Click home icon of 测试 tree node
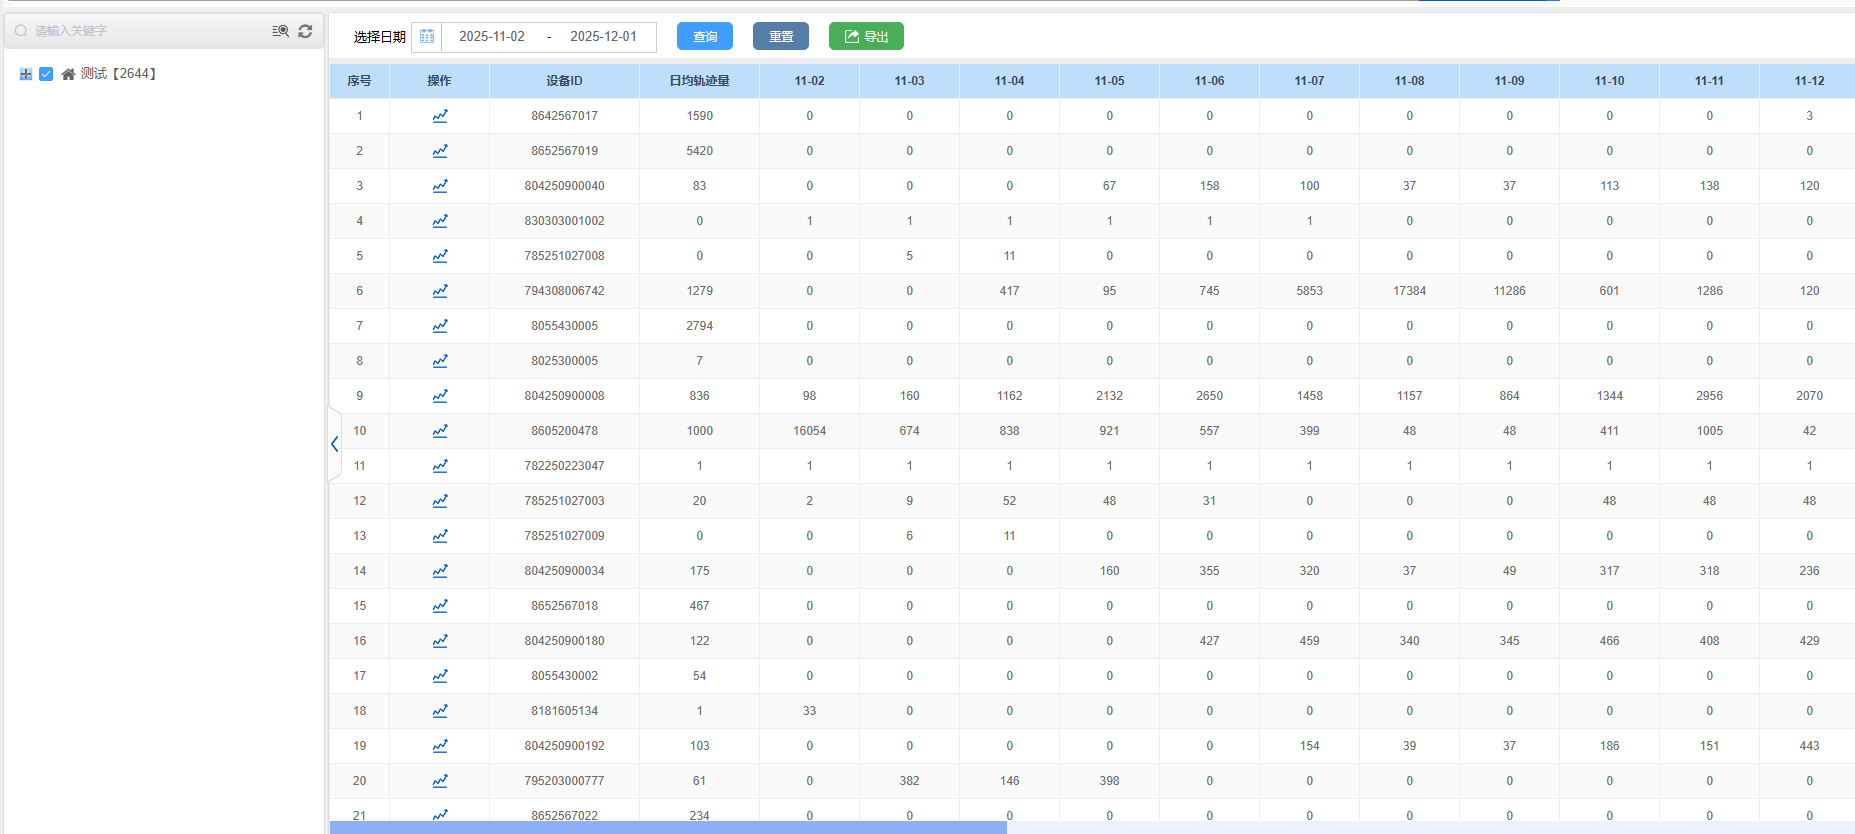Screen dimensions: 1855x834 pos(68,74)
